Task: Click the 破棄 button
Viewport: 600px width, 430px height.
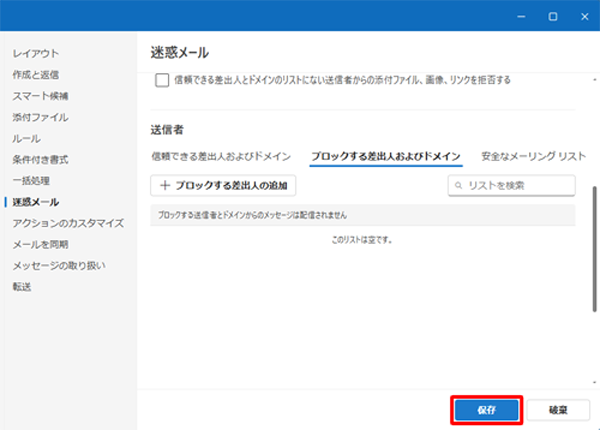Action: click(x=558, y=410)
